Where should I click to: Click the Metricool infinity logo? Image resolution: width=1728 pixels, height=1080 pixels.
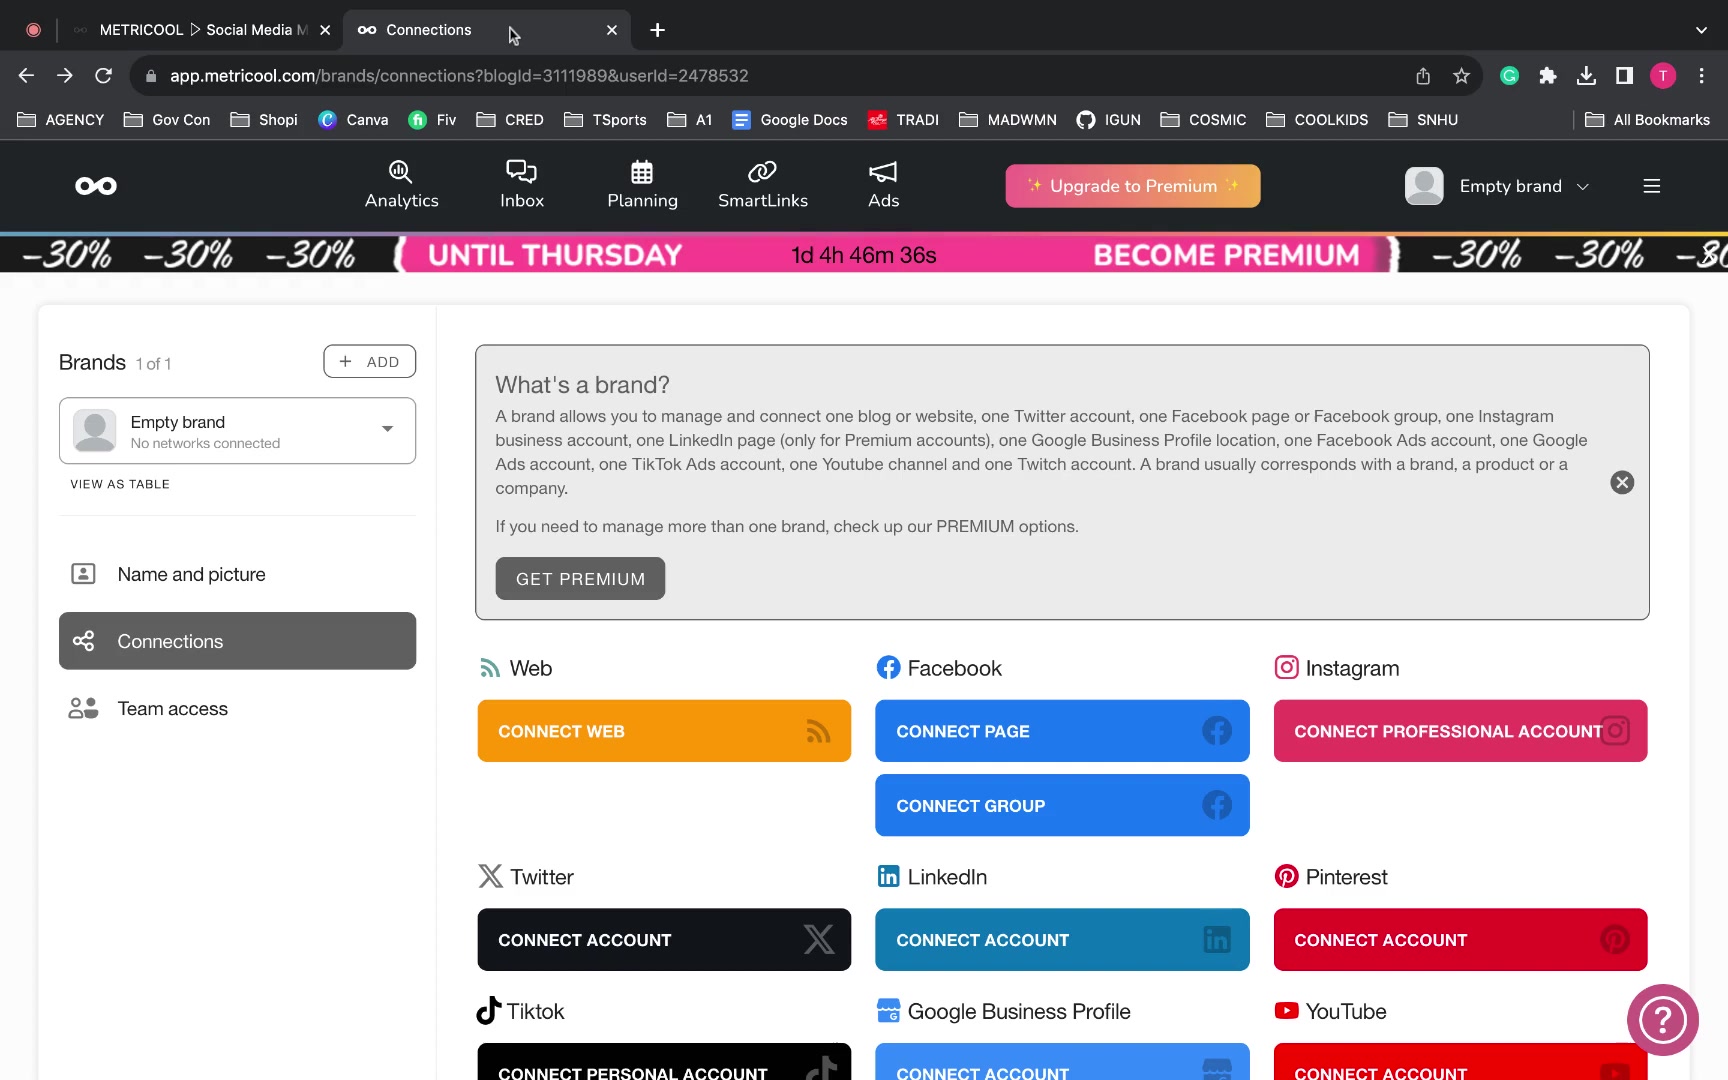tap(96, 186)
